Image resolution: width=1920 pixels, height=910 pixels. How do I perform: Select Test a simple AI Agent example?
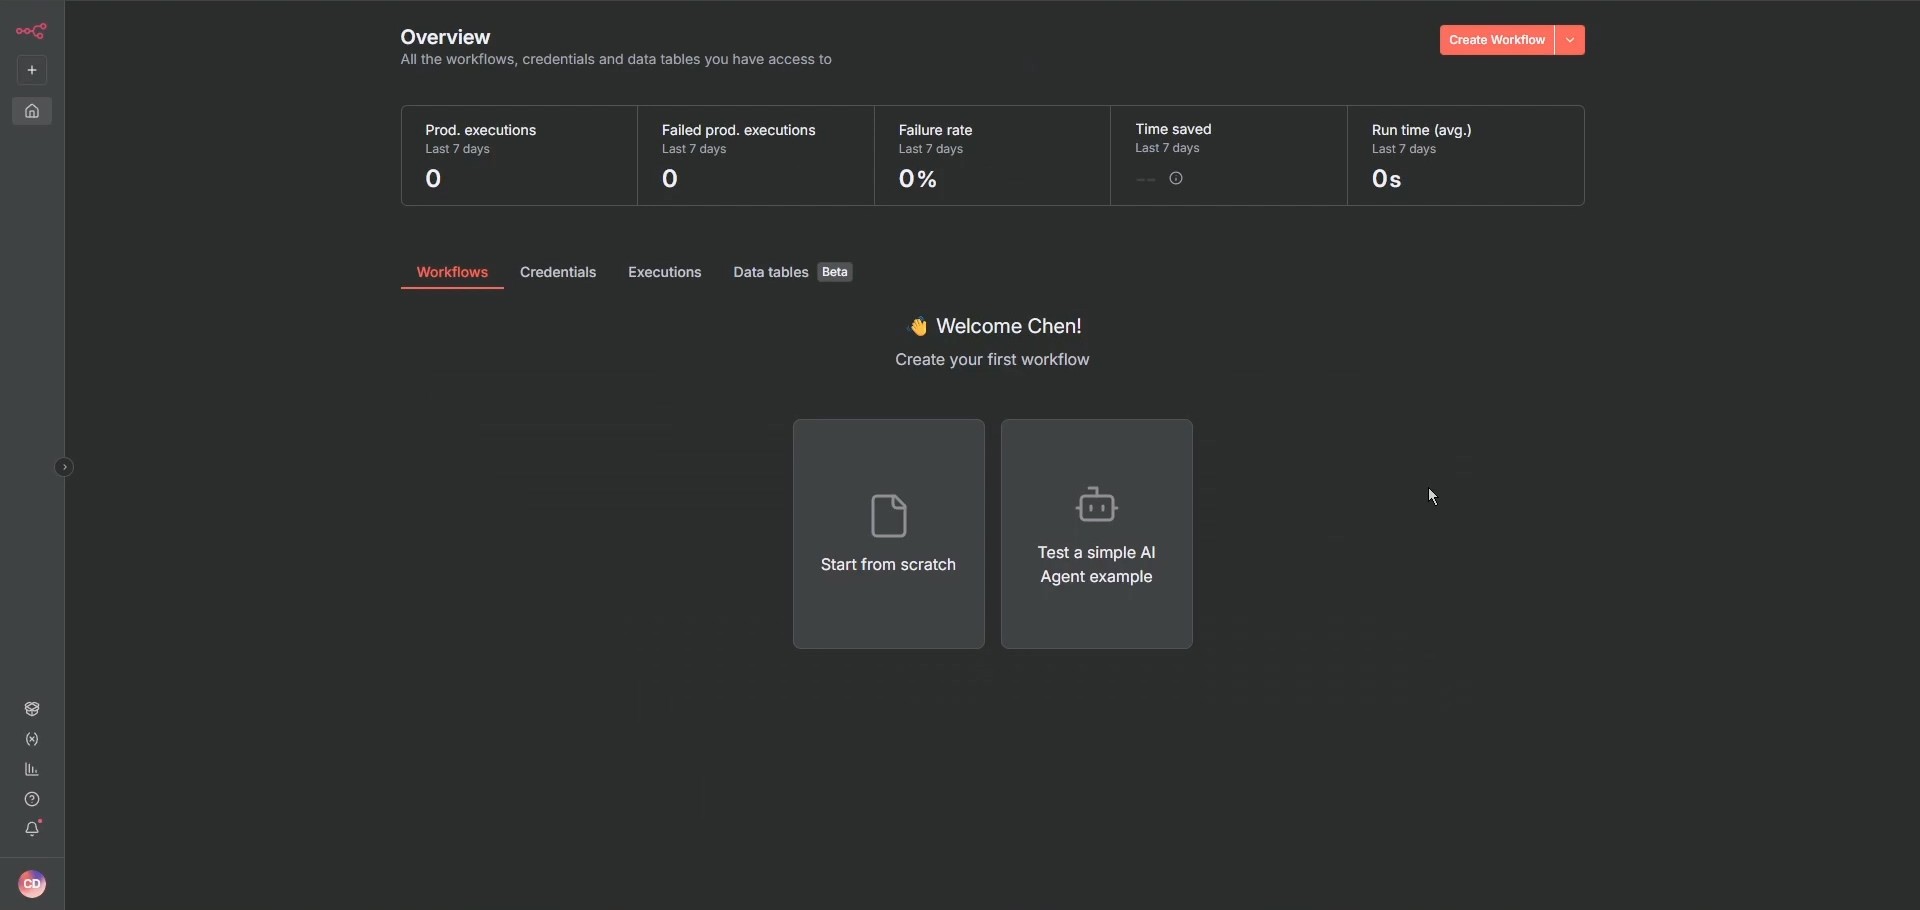1097,534
